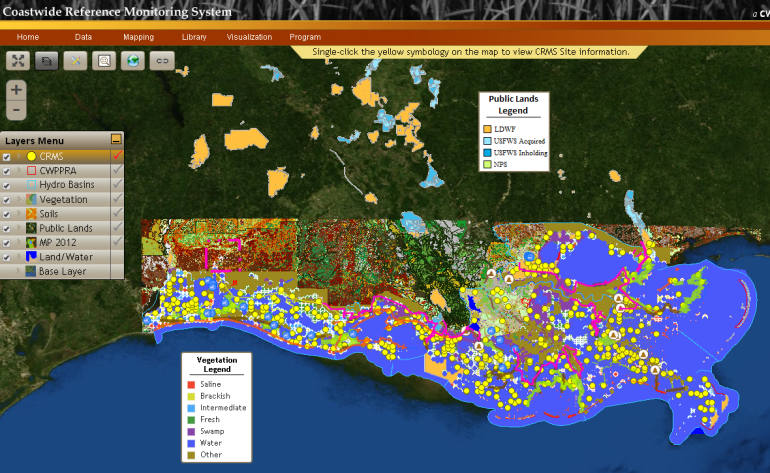
Task: Expand the Soils layer sublist
Action: [x=18, y=214]
